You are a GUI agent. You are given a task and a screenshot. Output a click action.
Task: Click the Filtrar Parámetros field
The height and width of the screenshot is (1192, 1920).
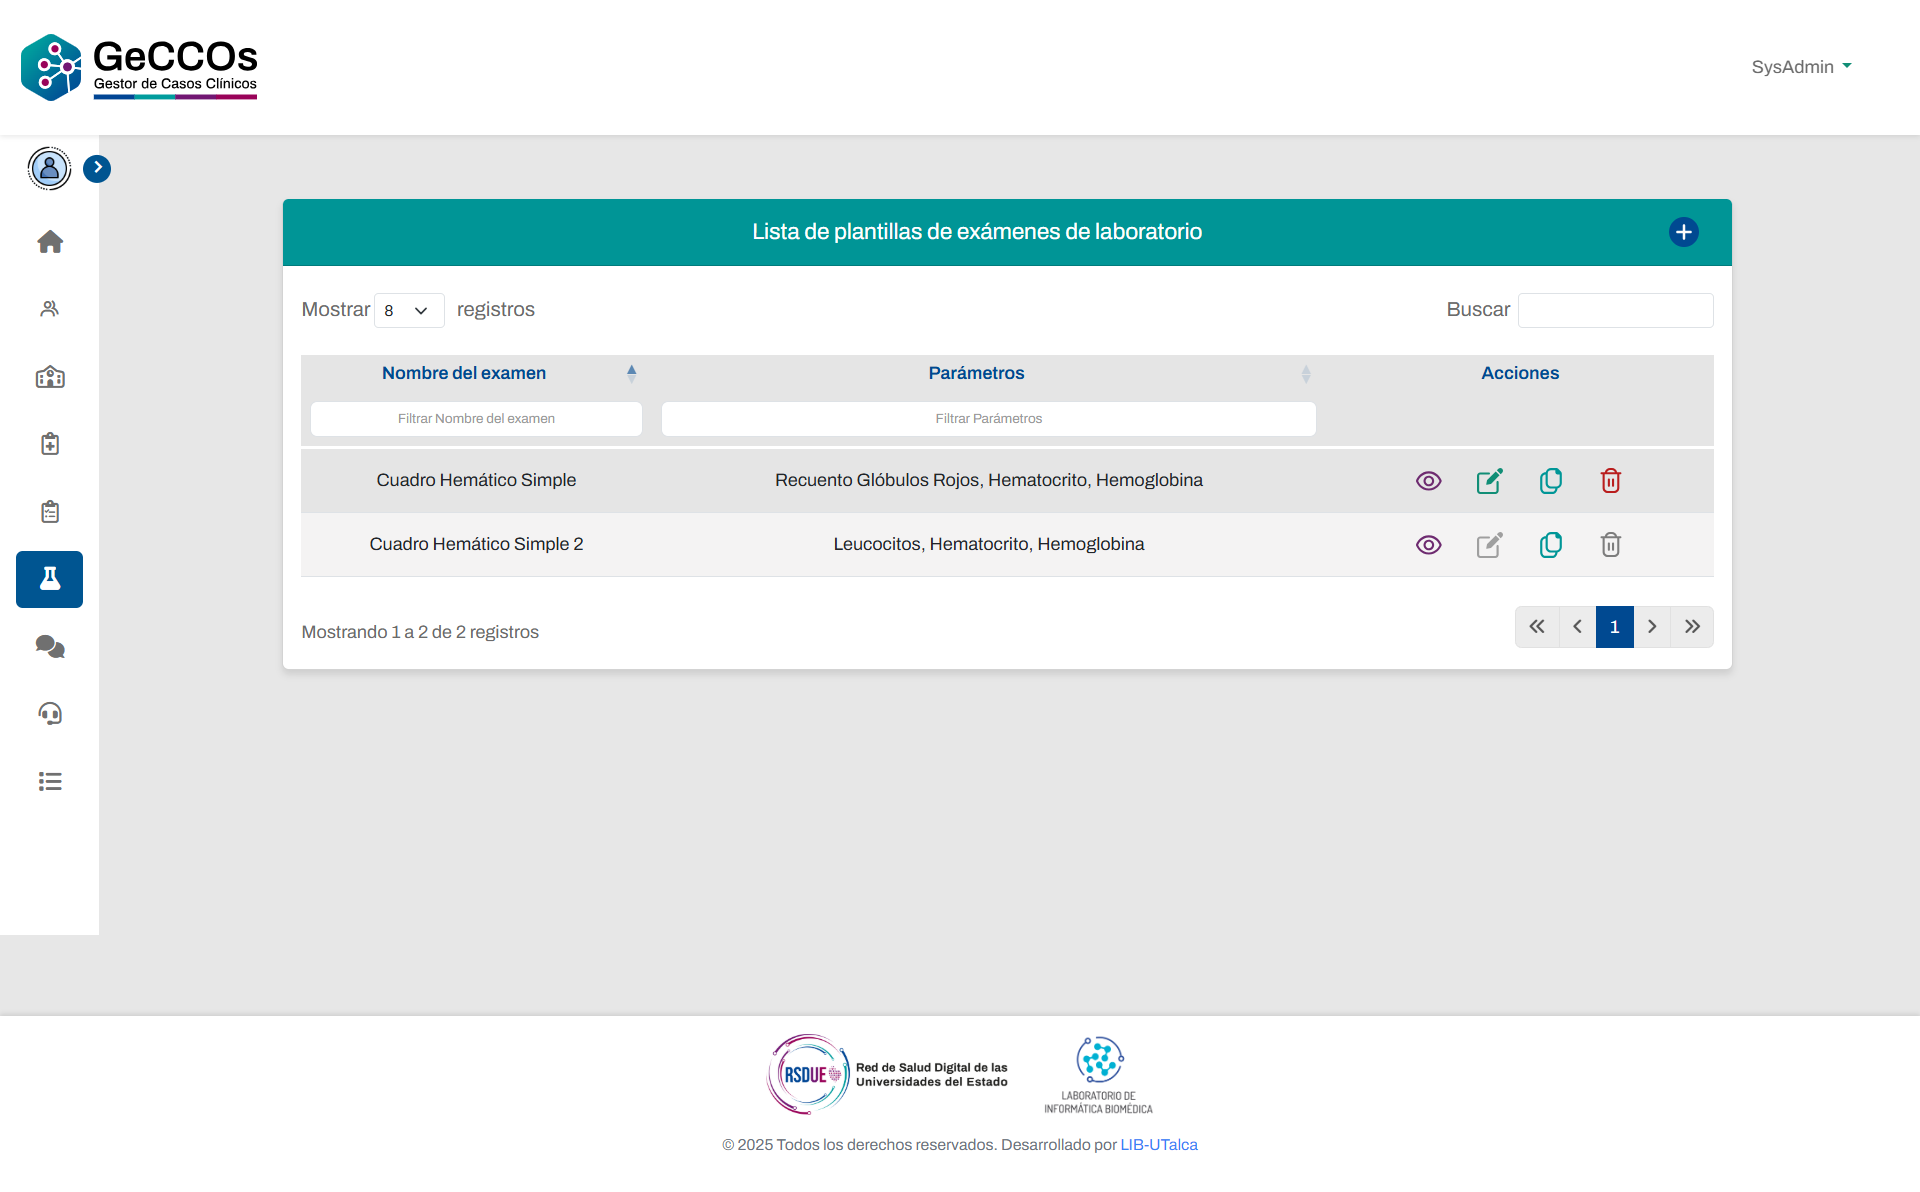(x=988, y=419)
